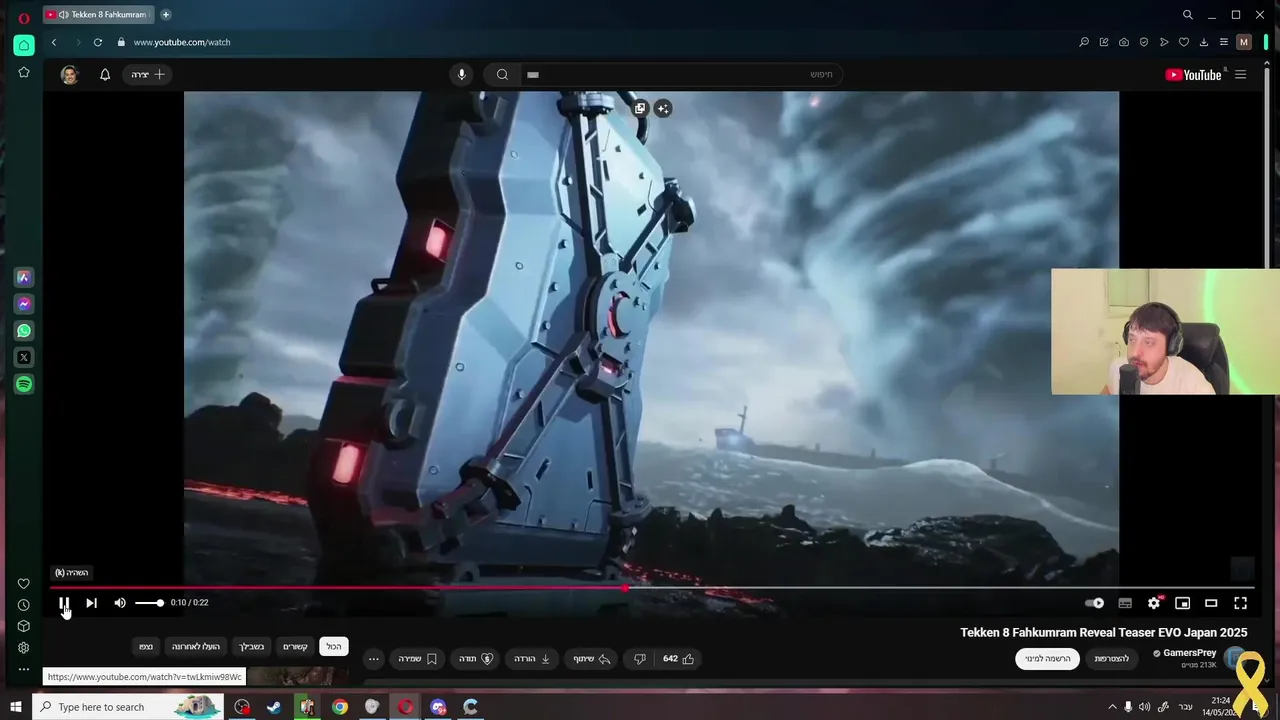Open the Share (שיתוף) button
This screenshot has height=720, width=1280.
tap(591, 659)
